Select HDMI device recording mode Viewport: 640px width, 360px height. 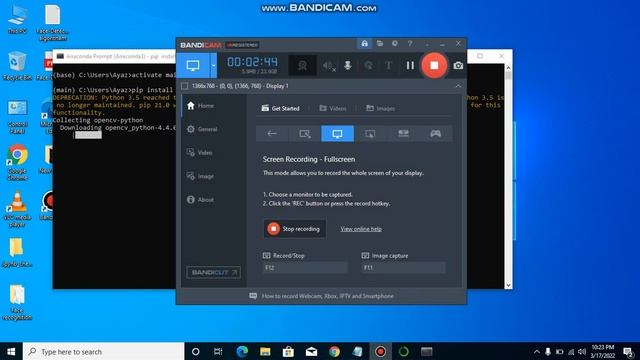click(403, 133)
